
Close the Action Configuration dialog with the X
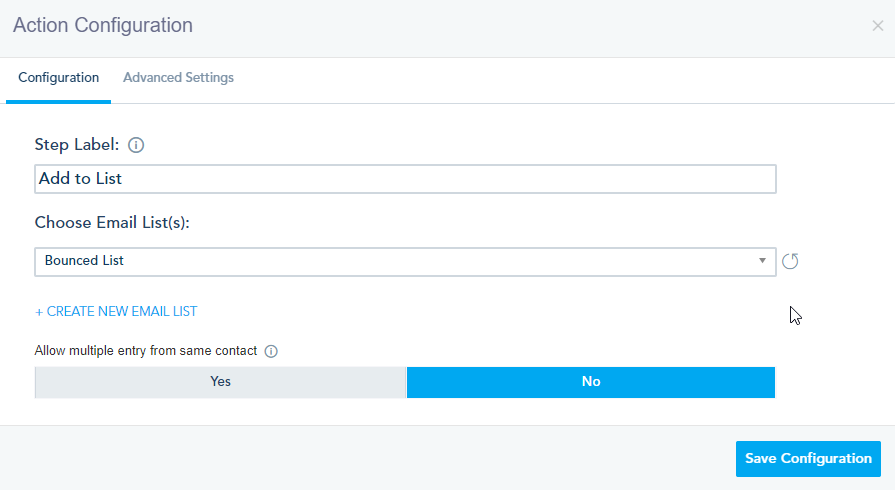click(877, 26)
